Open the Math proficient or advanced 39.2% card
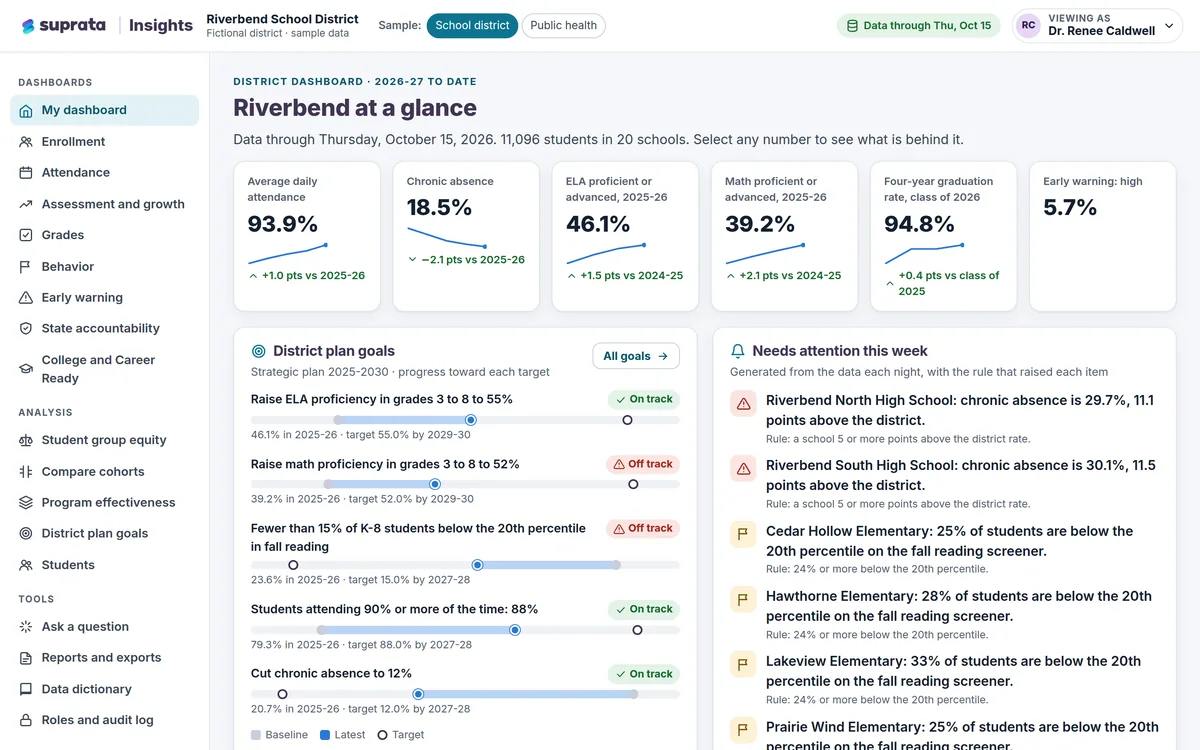This screenshot has width=1200, height=750. pyautogui.click(x=784, y=236)
